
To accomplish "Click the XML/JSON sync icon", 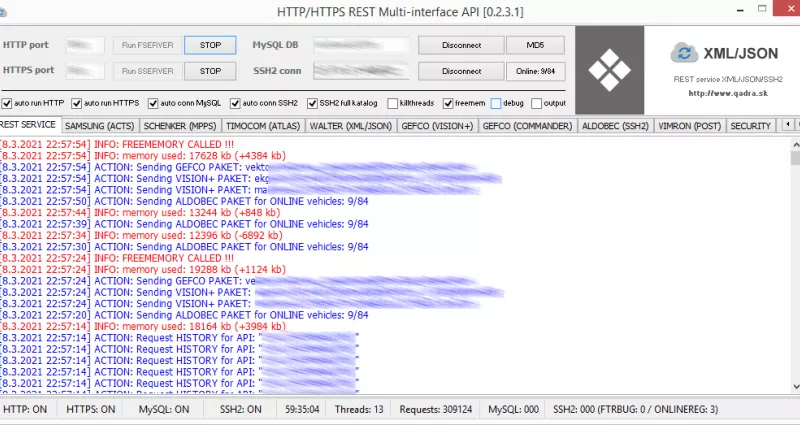I will (684, 54).
